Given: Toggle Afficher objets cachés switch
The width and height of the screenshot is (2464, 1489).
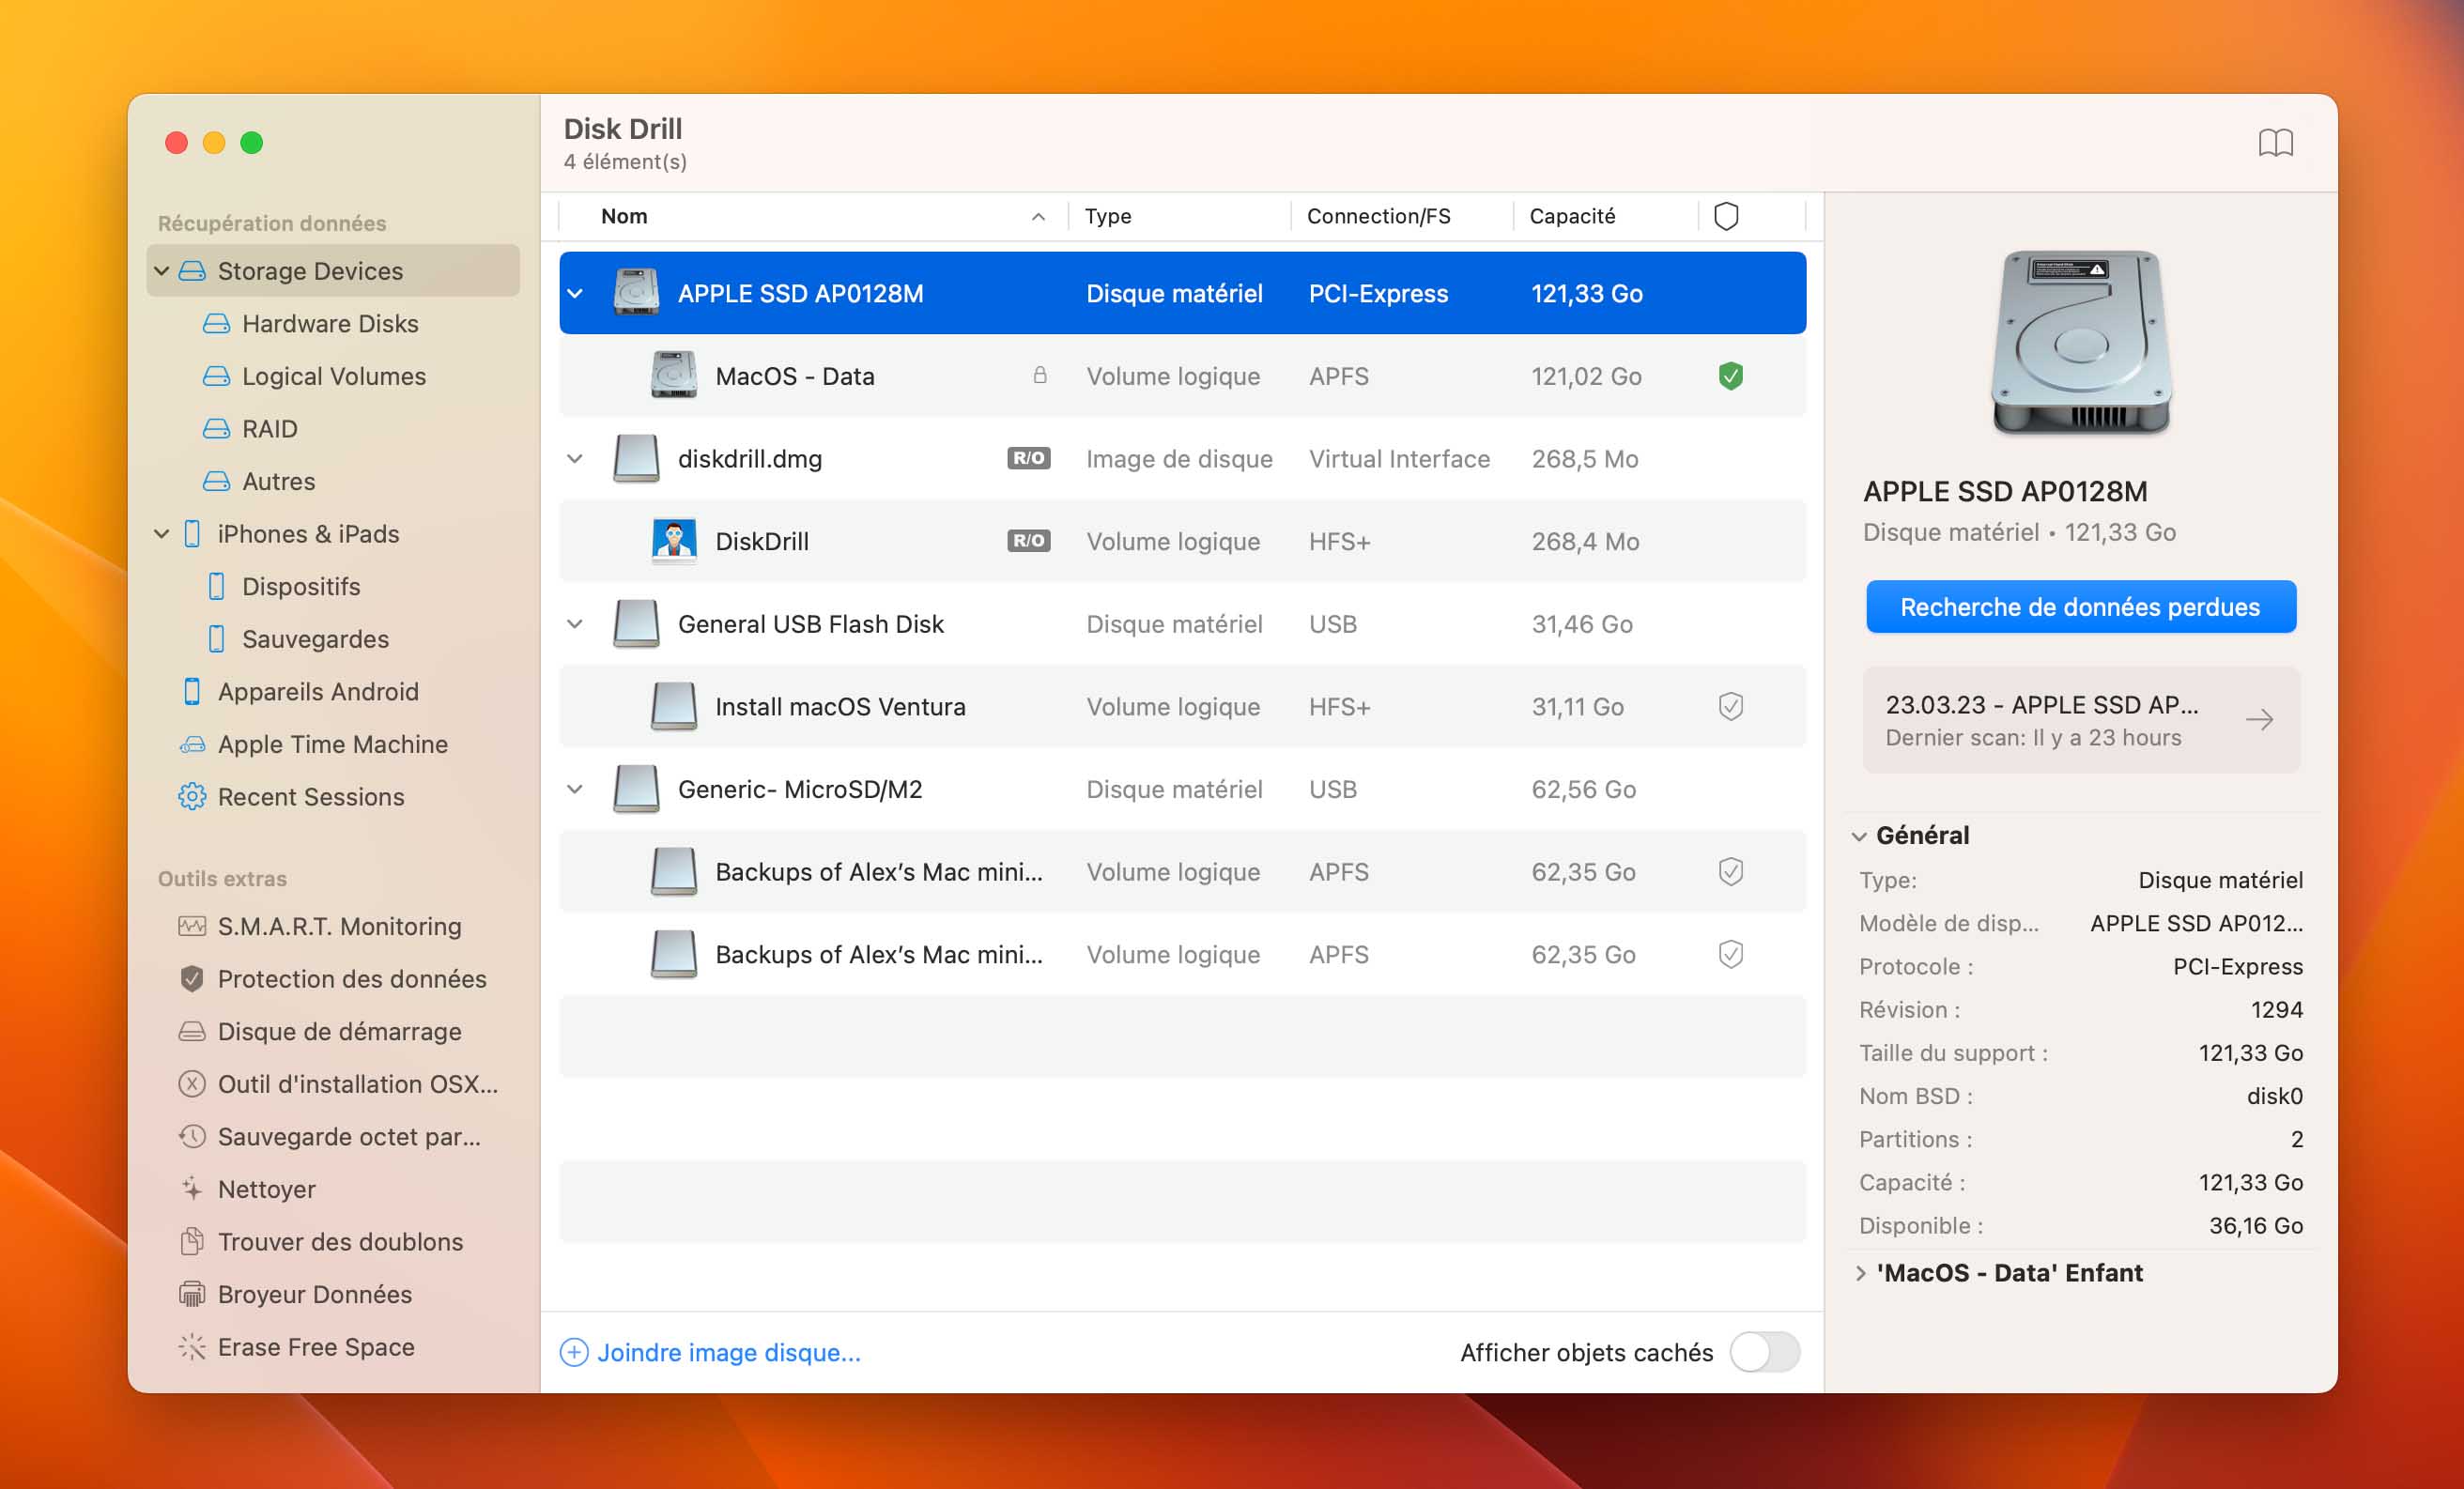Looking at the screenshot, I should click(x=1765, y=1352).
